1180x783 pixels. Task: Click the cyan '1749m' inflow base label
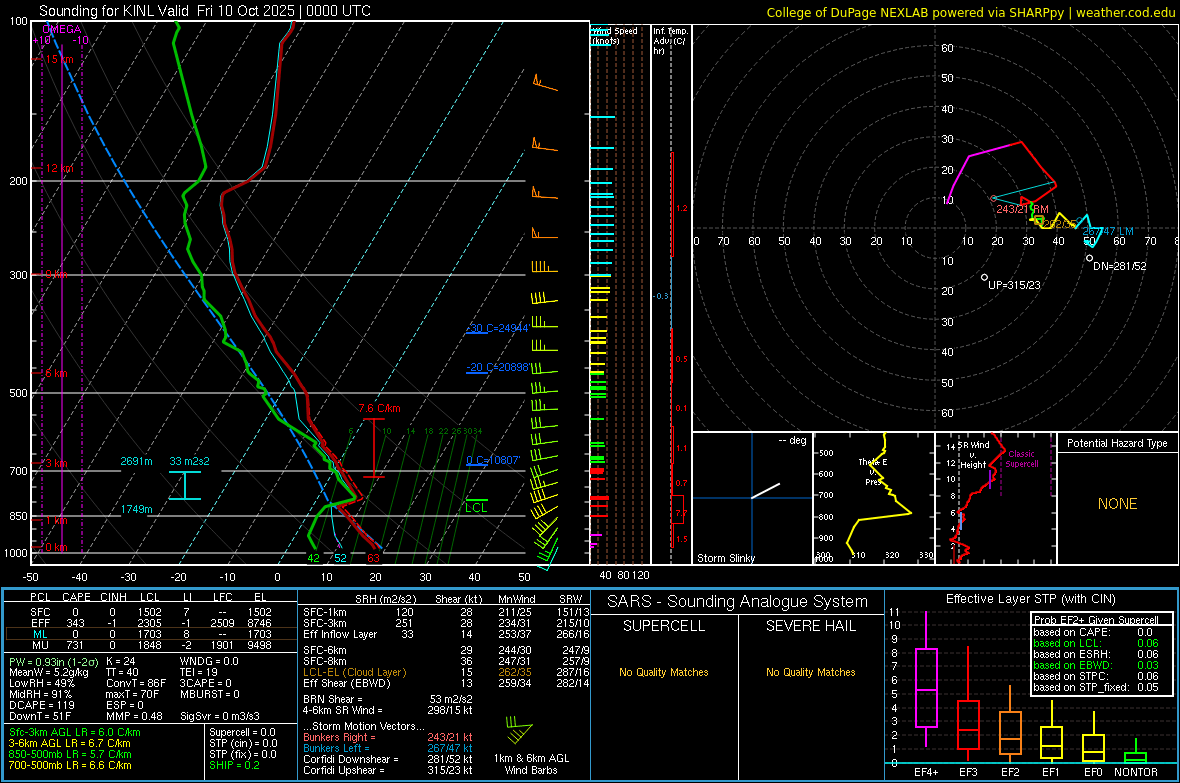point(136,510)
